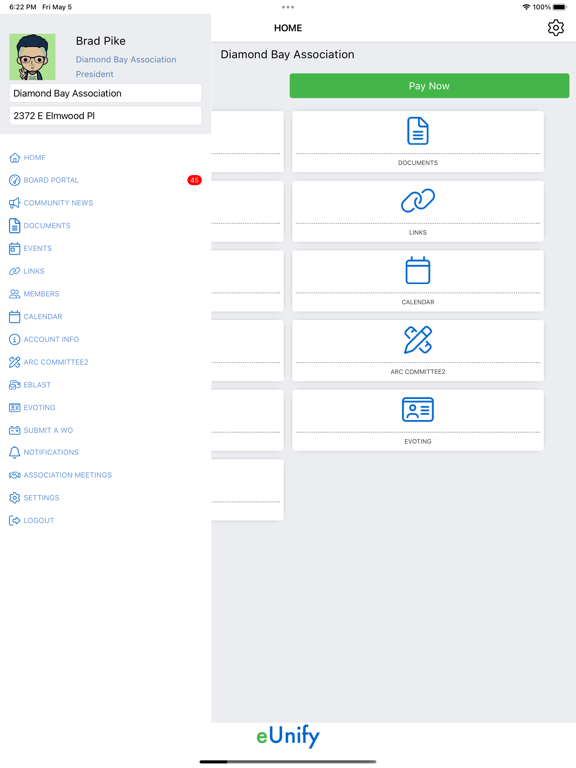Image resolution: width=576 pixels, height=768 pixels.
Task: Click the red 45 notification badge
Action: click(194, 180)
